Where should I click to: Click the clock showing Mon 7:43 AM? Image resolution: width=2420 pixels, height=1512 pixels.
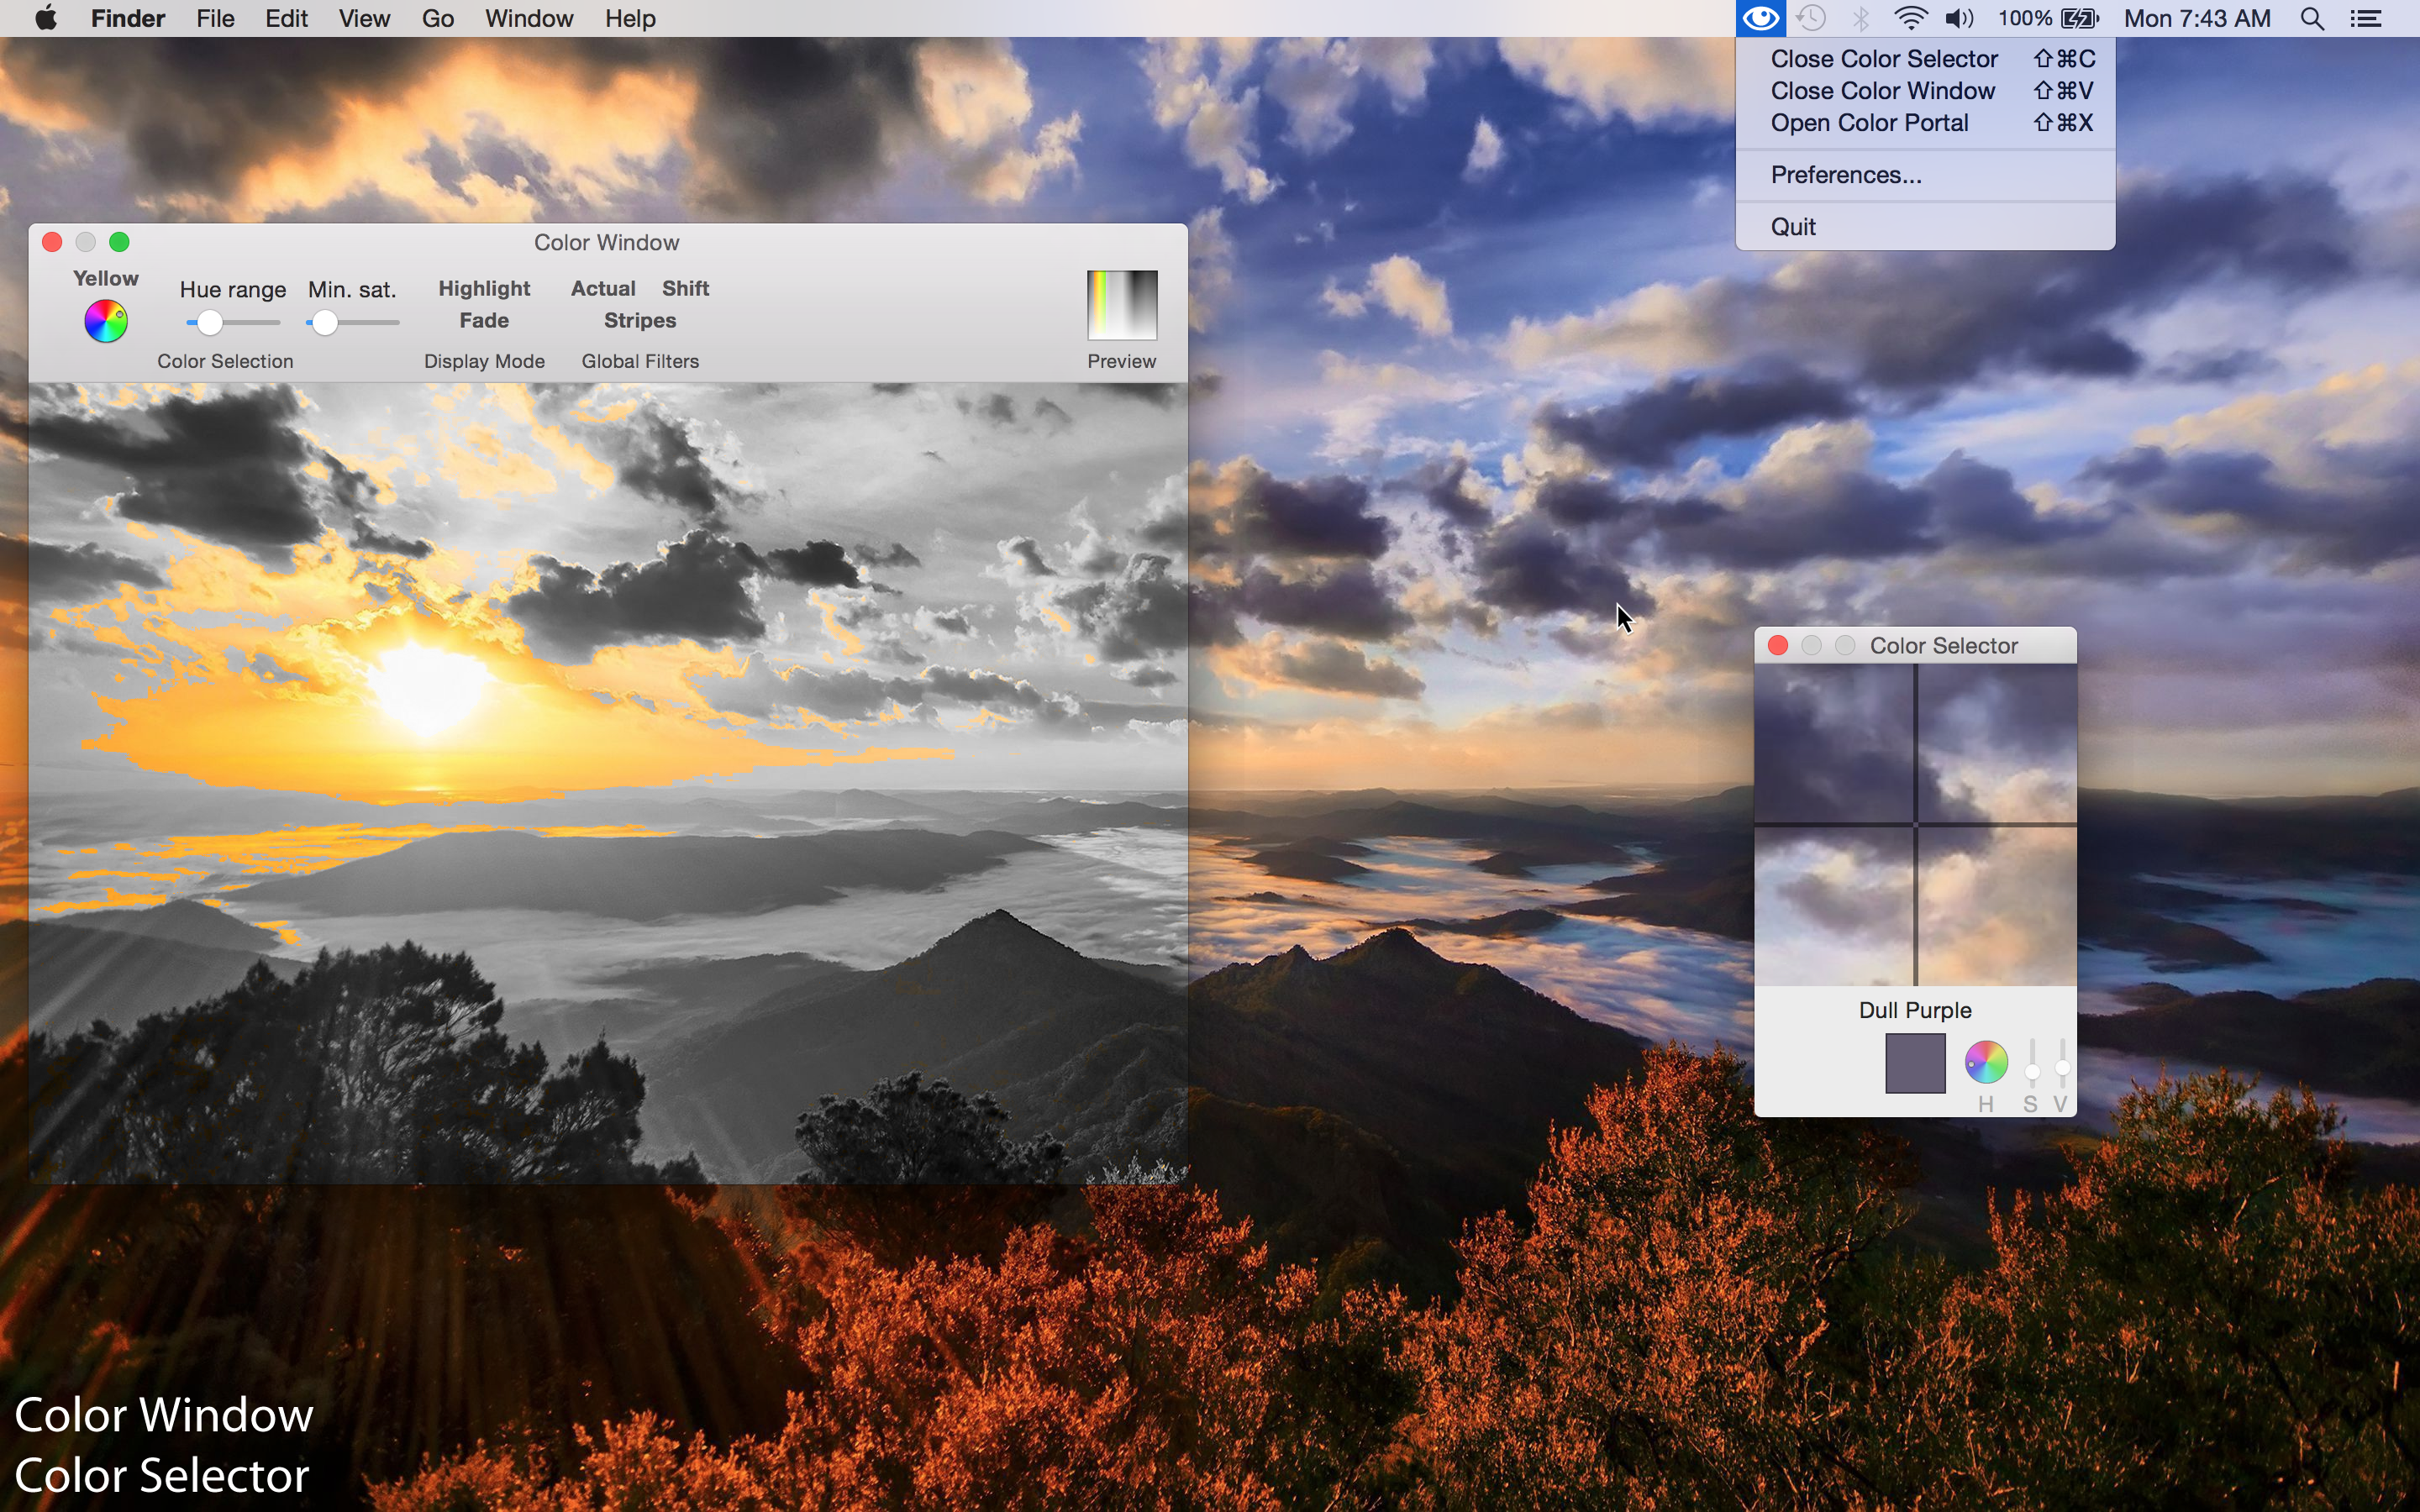2197,18
